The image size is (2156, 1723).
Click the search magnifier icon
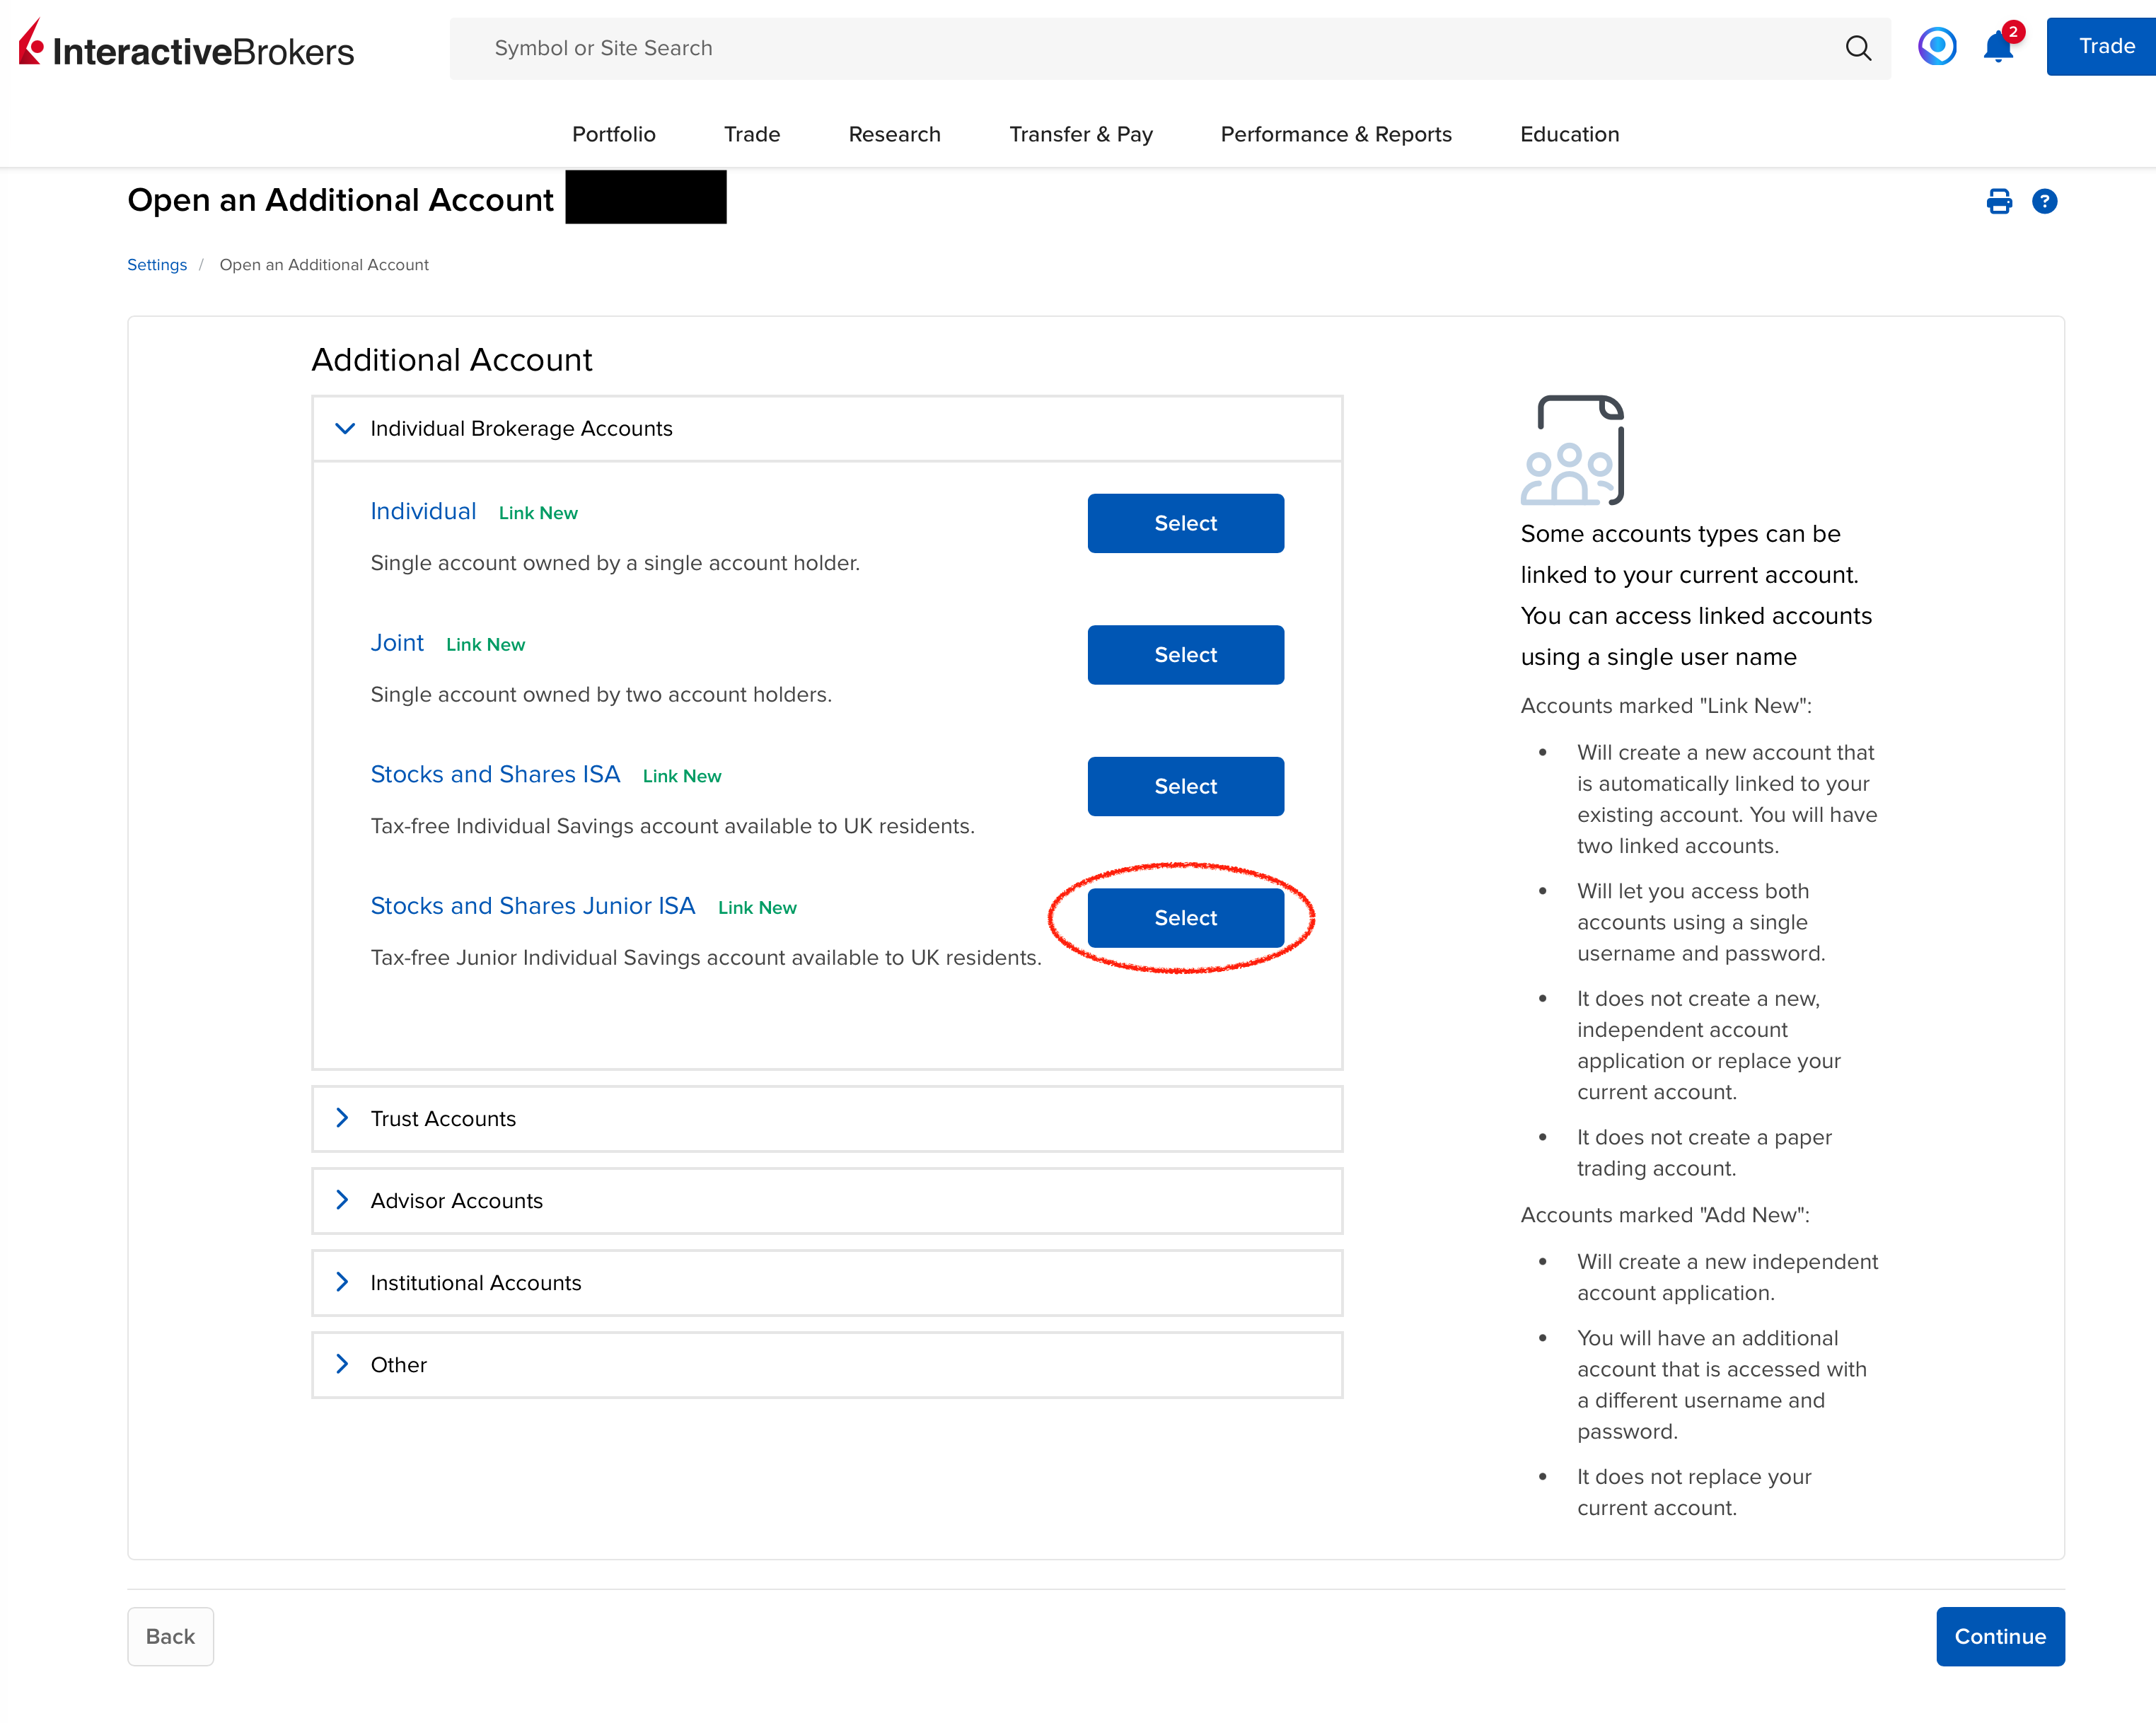pyautogui.click(x=1857, y=48)
